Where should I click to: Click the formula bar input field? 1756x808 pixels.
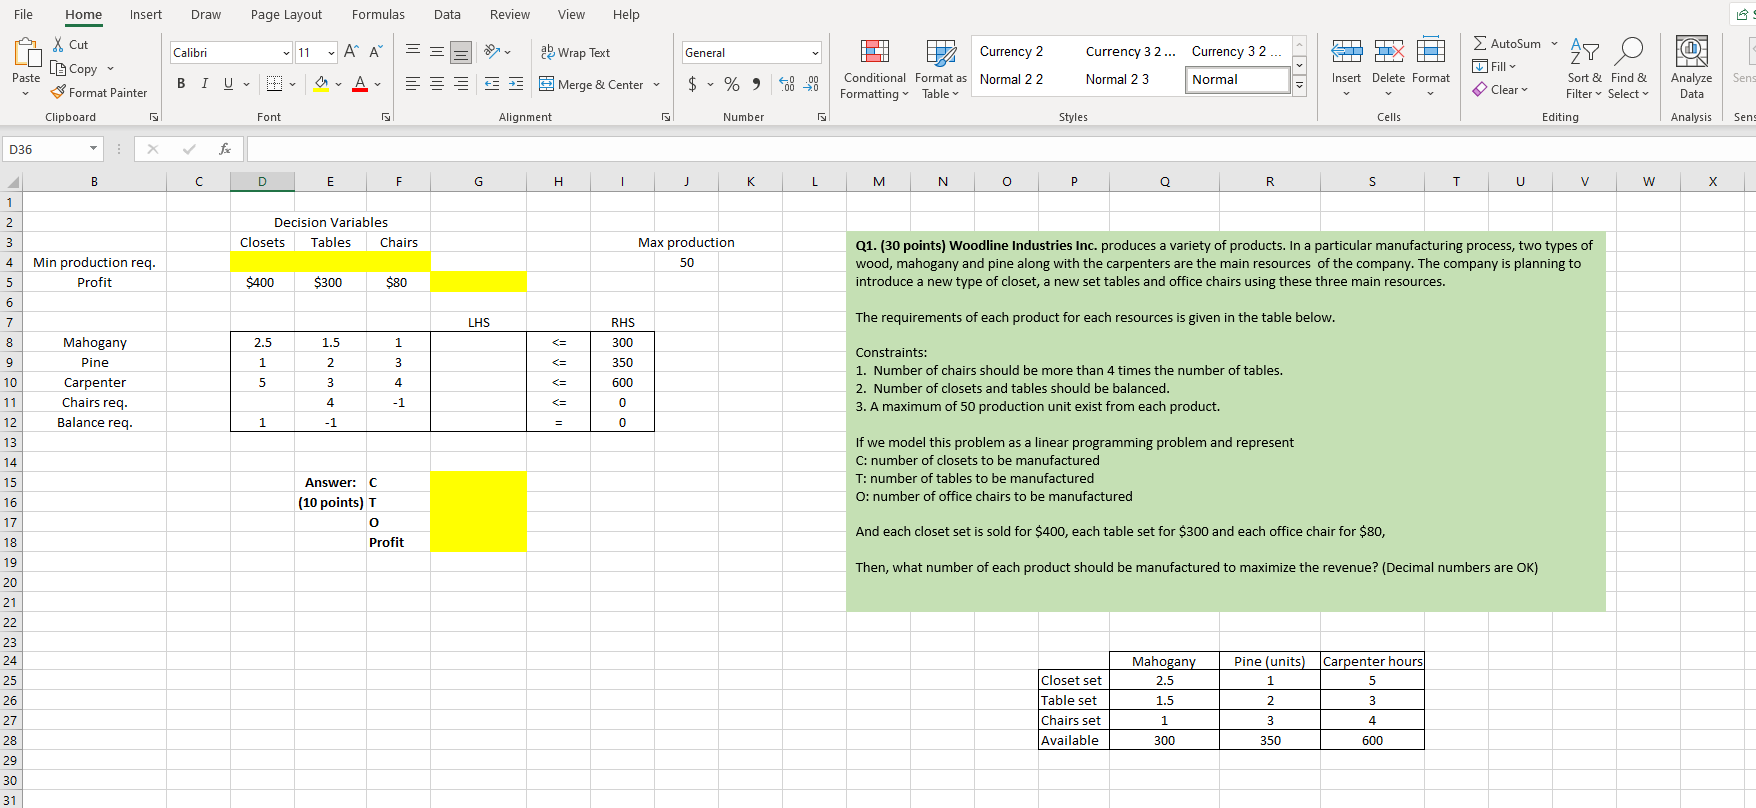[x=1000, y=149]
